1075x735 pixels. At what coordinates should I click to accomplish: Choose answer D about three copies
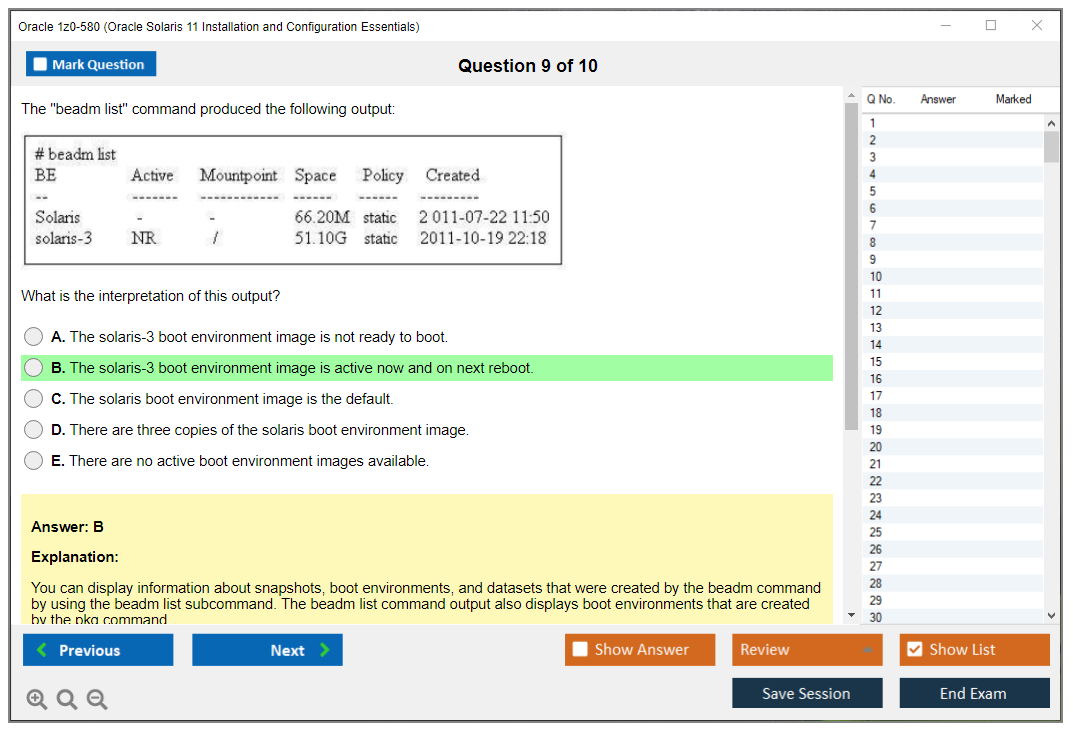34,430
